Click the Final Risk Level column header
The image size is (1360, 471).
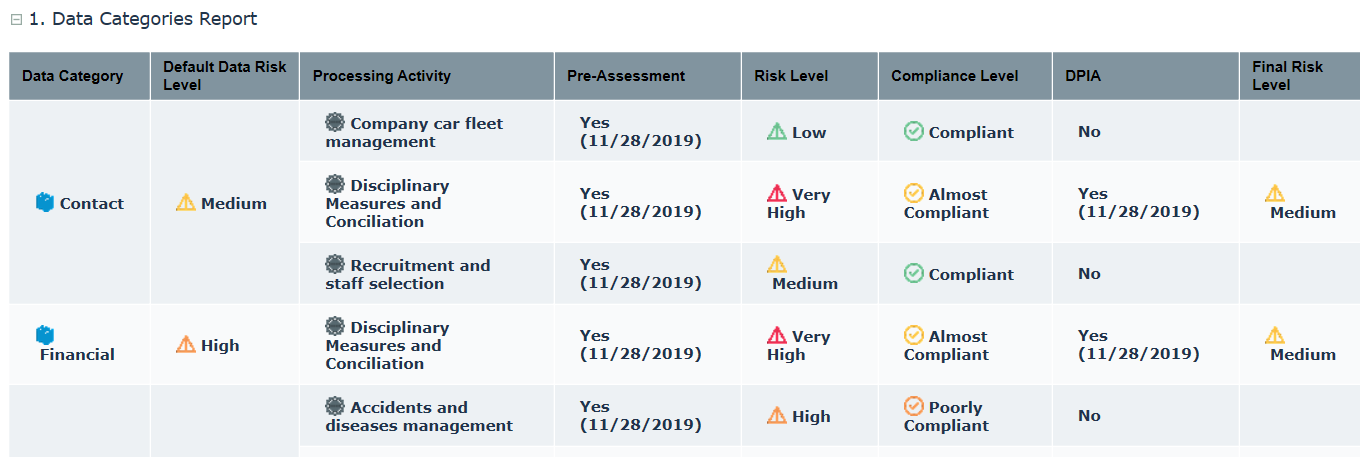[1287, 76]
